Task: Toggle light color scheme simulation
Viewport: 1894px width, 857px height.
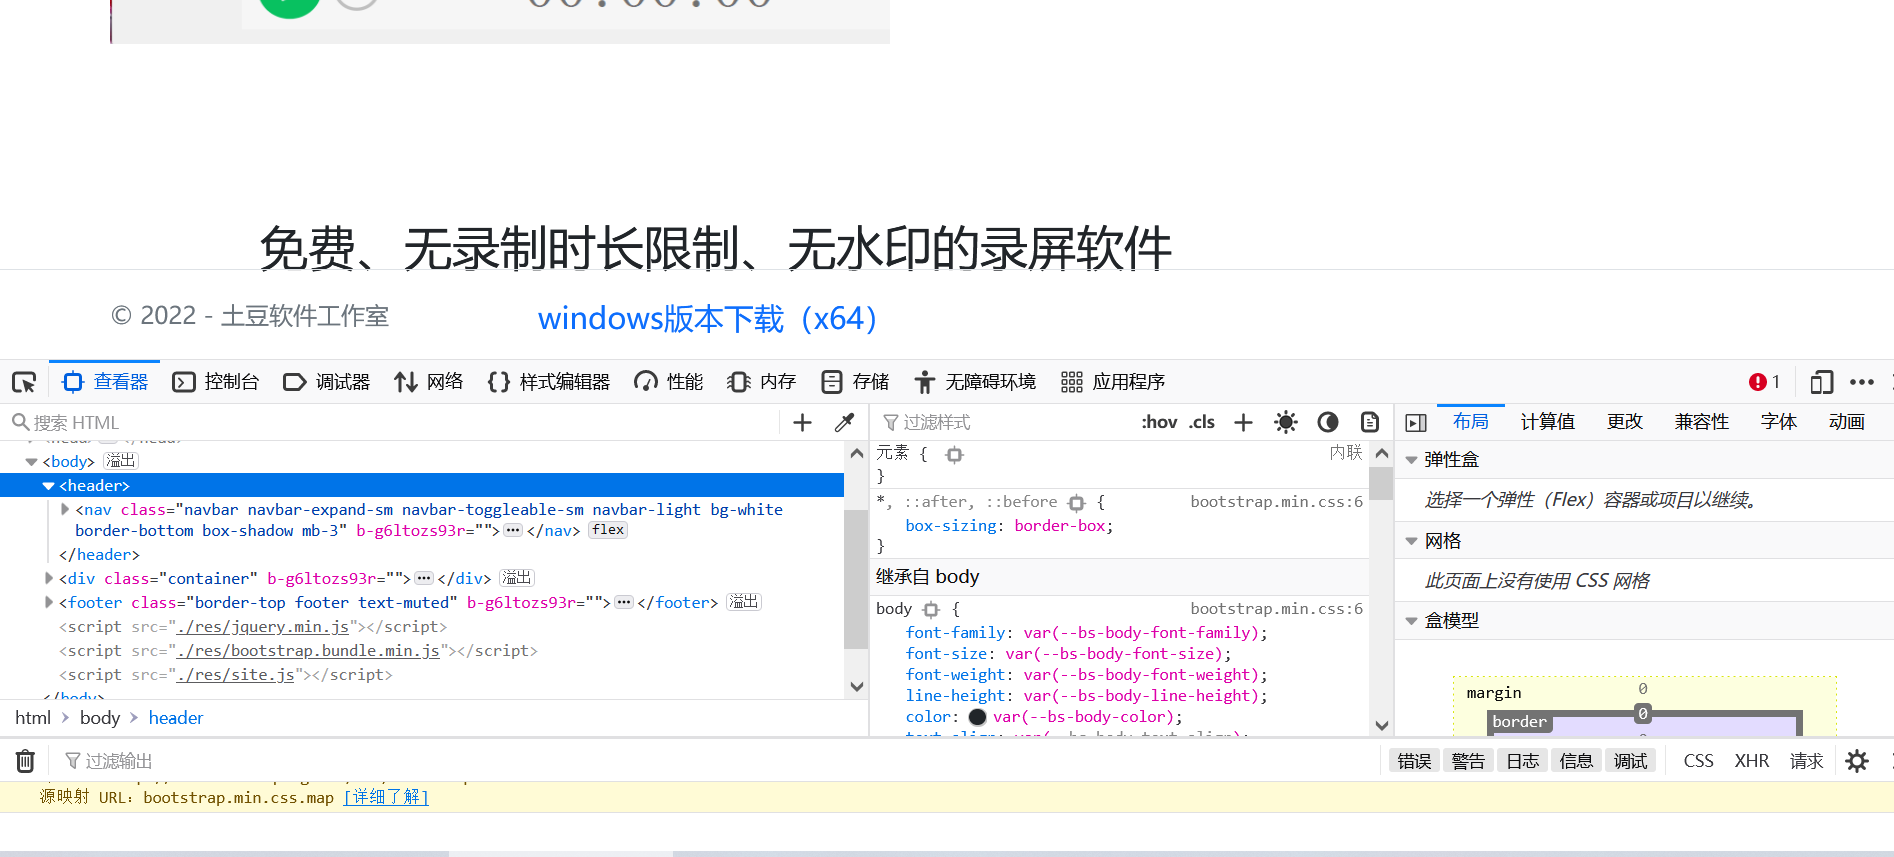Action: coord(1286,422)
